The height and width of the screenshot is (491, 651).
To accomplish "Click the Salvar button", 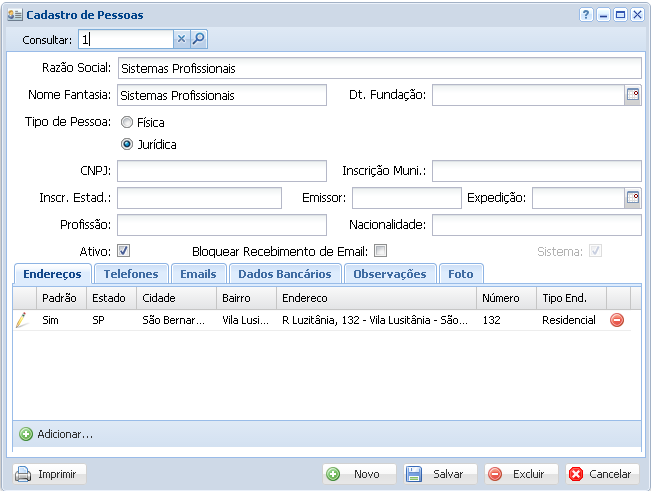I will coord(440,474).
